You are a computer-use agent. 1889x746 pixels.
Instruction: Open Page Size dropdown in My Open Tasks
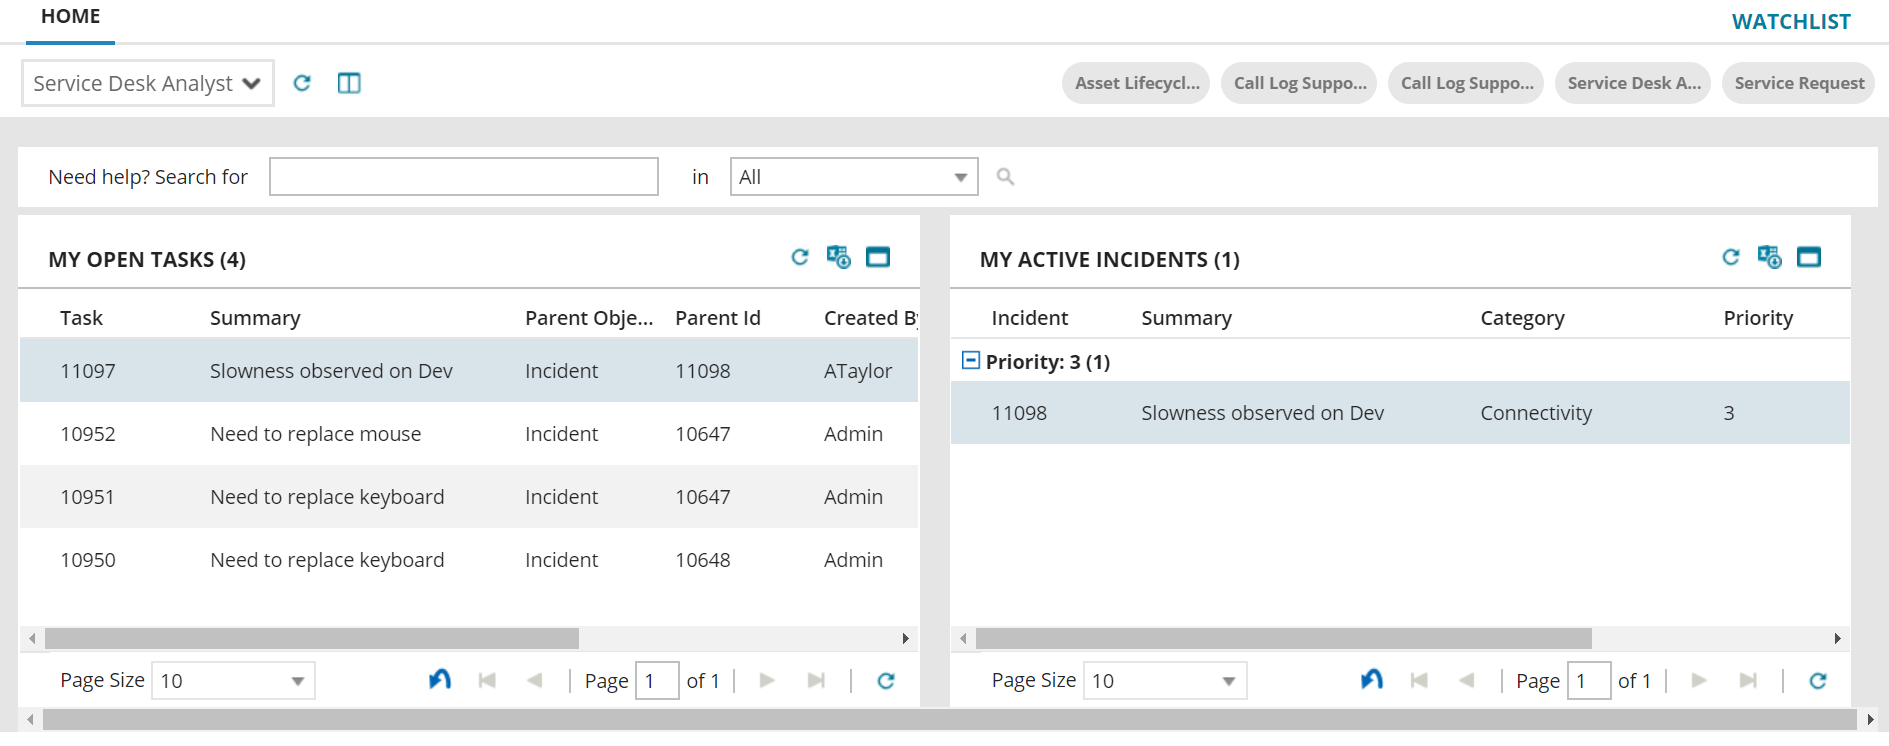coord(233,681)
